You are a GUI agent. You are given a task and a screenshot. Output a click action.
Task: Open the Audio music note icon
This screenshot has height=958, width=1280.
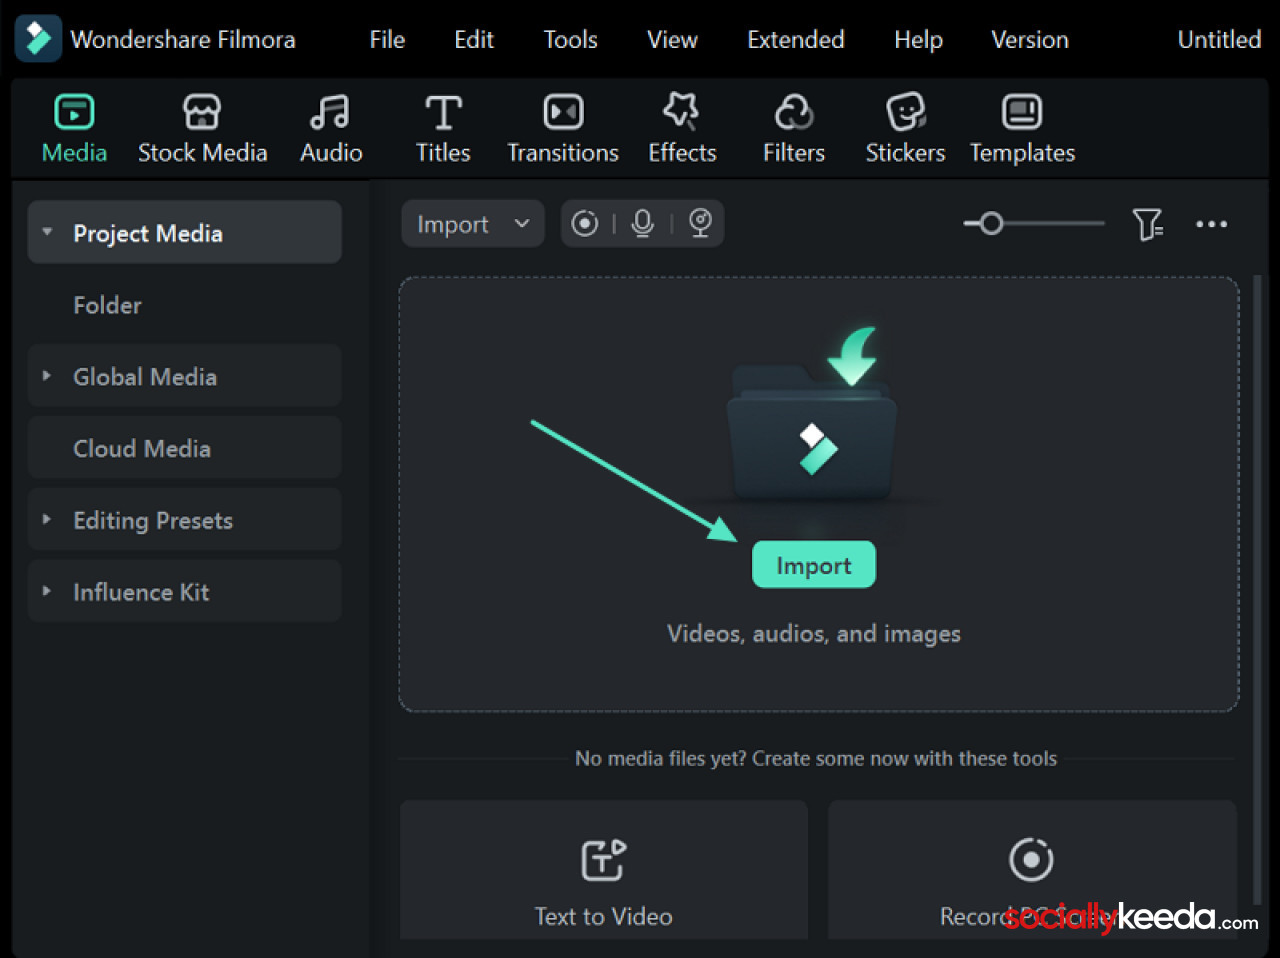coord(330,112)
